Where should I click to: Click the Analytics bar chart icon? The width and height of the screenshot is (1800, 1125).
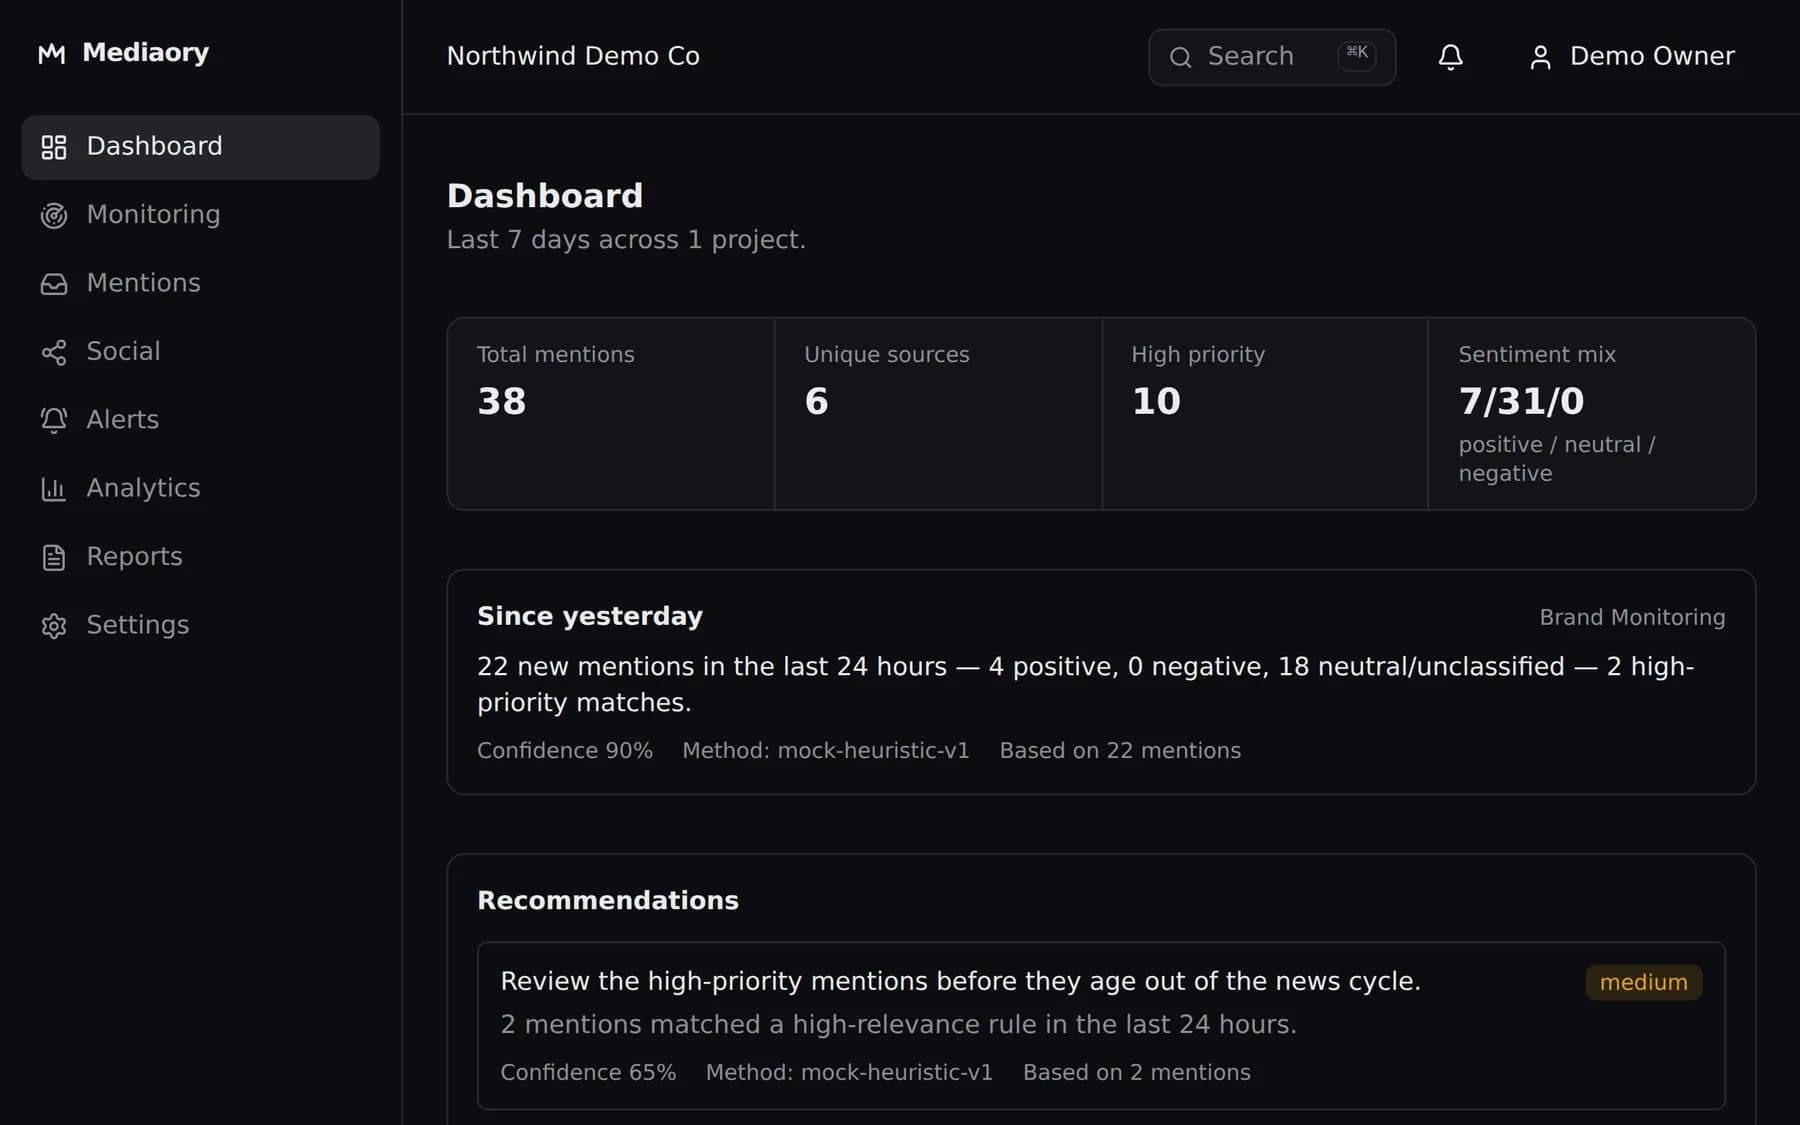54,489
